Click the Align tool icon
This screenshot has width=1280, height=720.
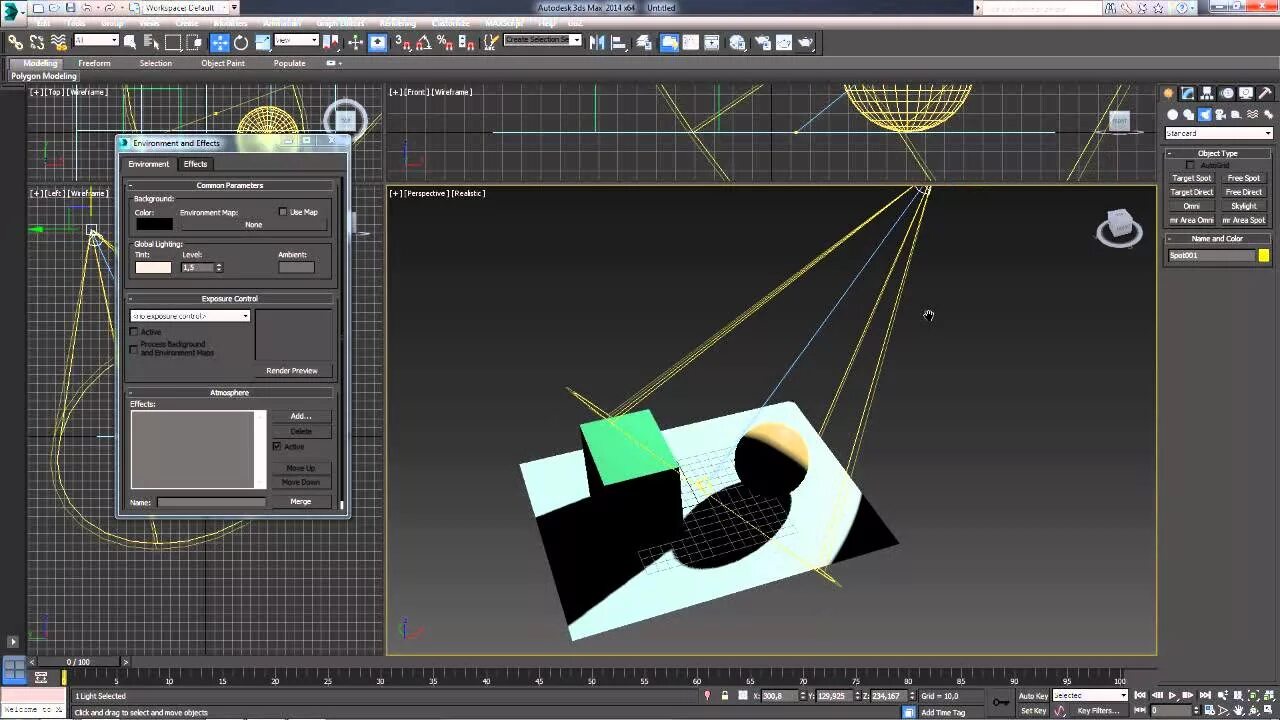(x=618, y=42)
